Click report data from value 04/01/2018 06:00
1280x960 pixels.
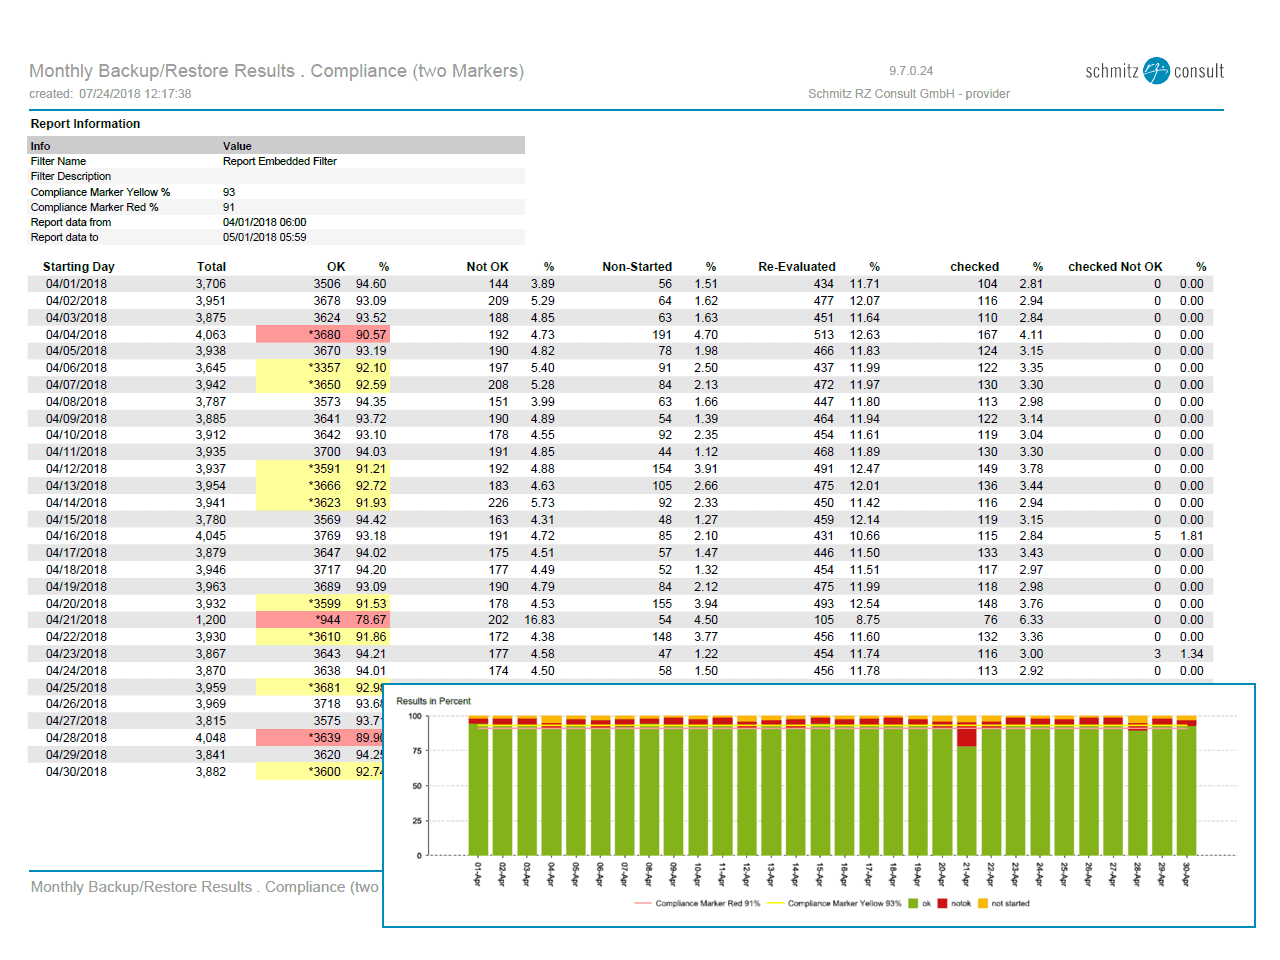[x=265, y=222]
